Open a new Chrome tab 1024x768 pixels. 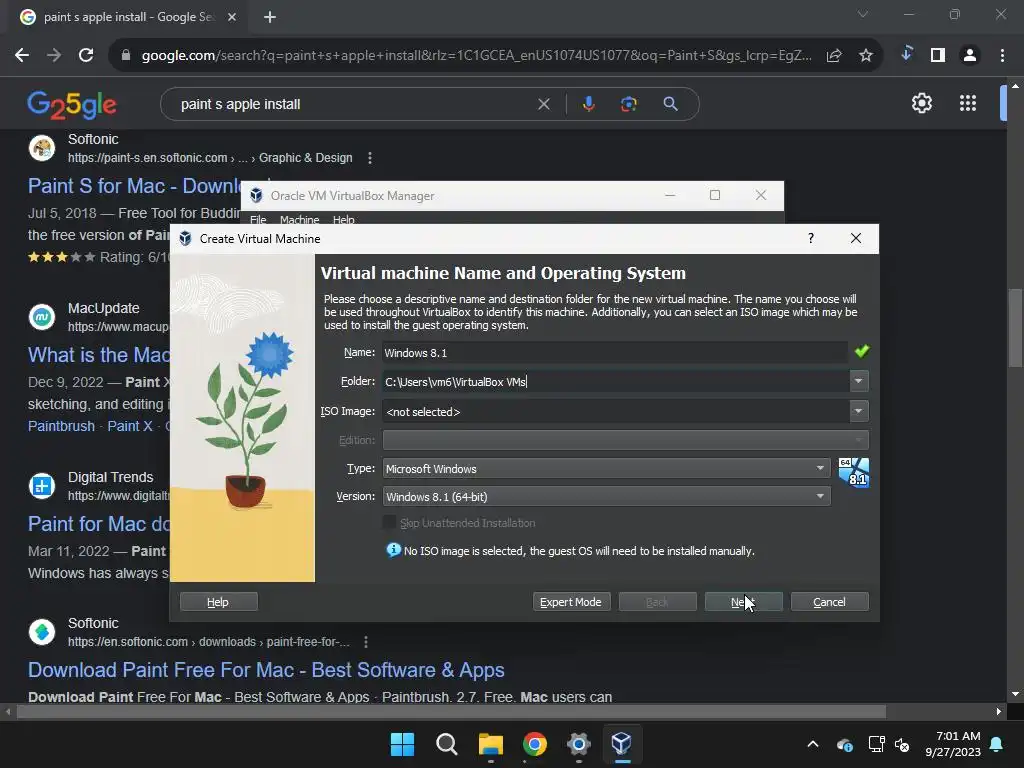click(270, 17)
